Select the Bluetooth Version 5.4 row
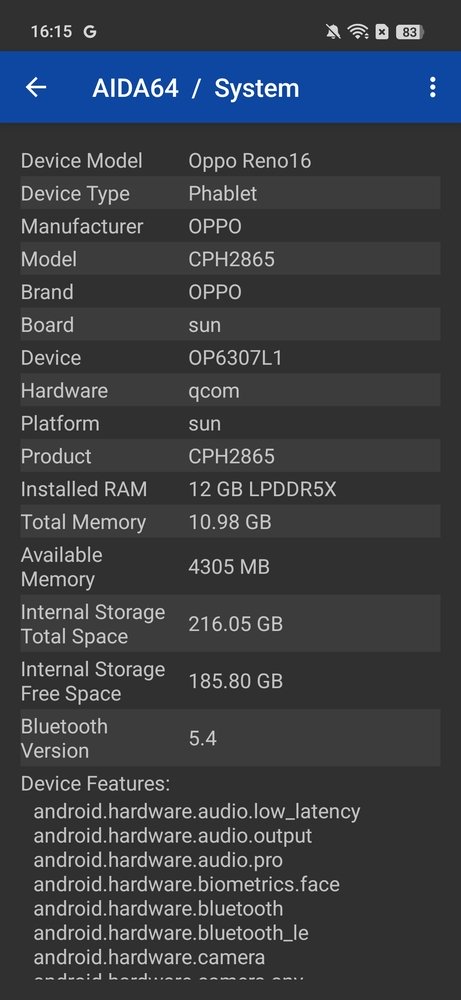This screenshot has height=1000, width=461. [x=230, y=738]
